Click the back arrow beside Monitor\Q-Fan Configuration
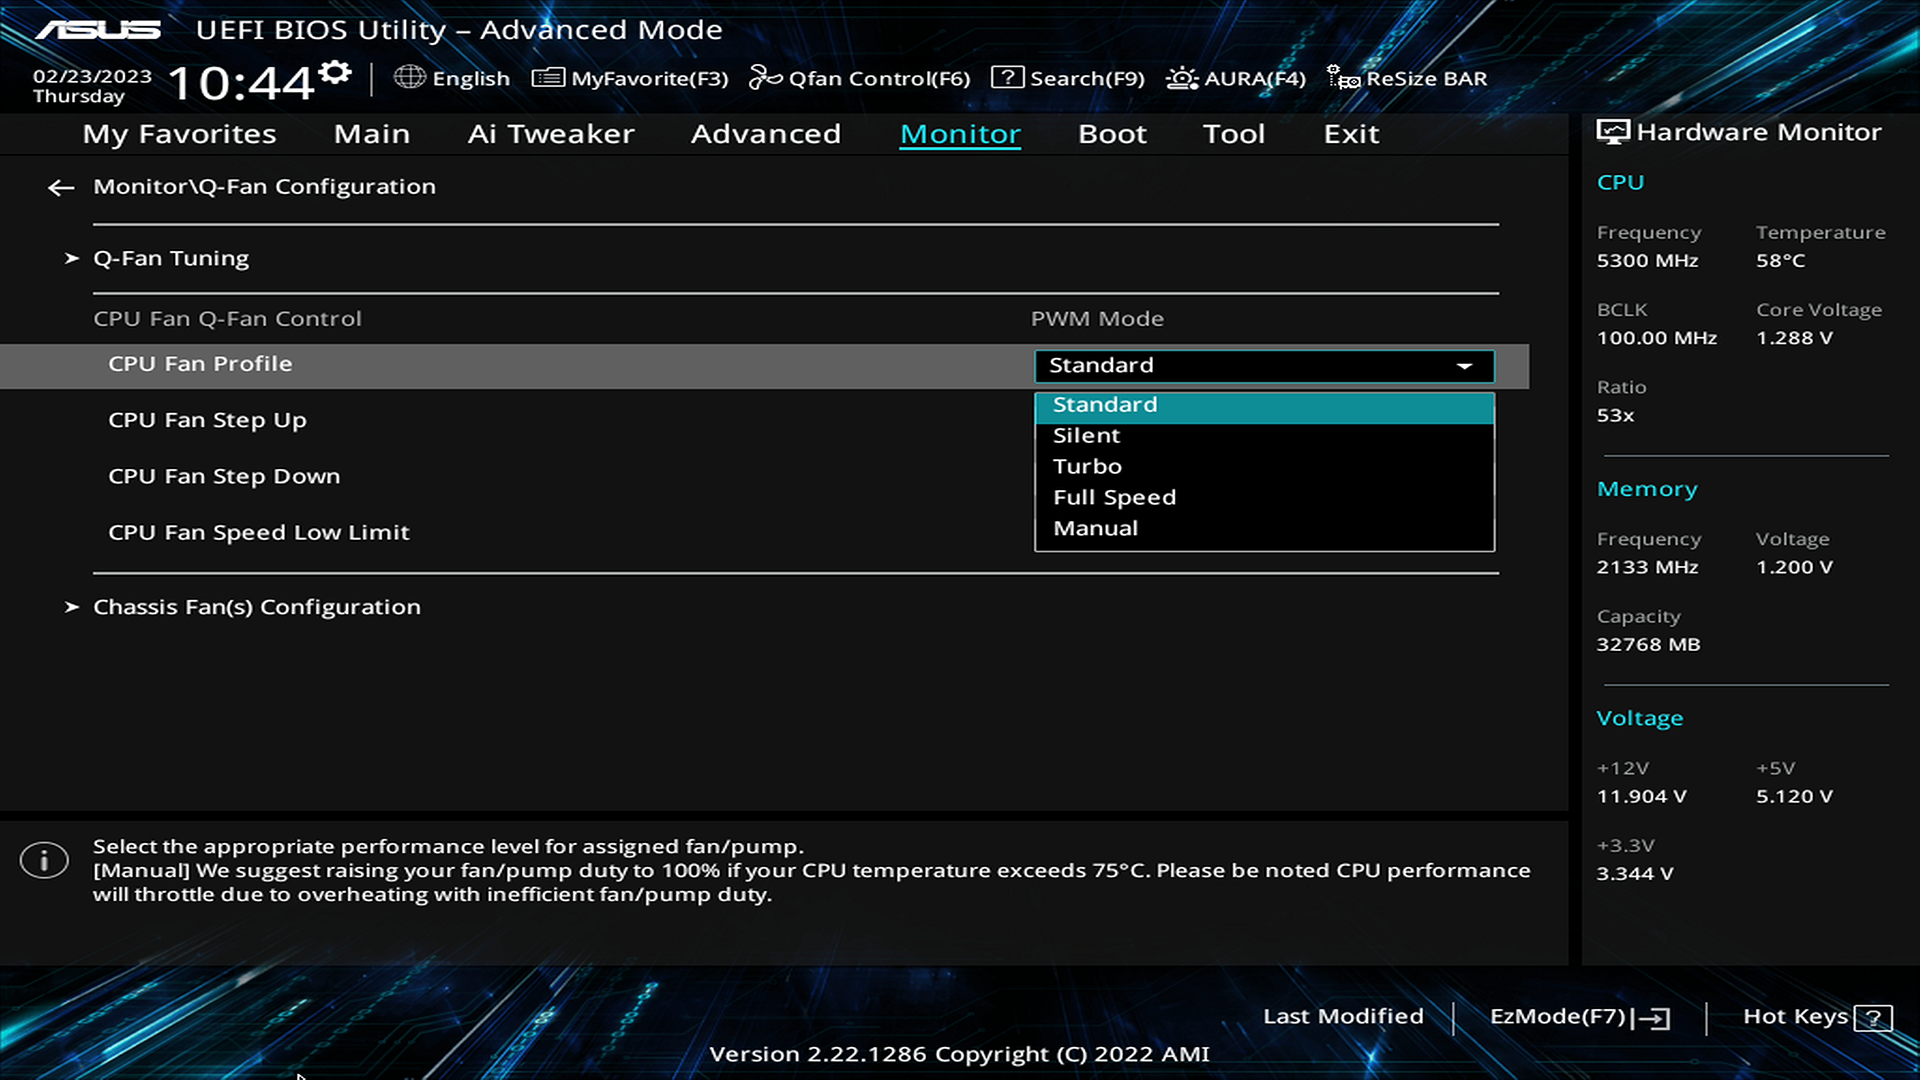This screenshot has height=1080, width=1920. tap(61, 188)
